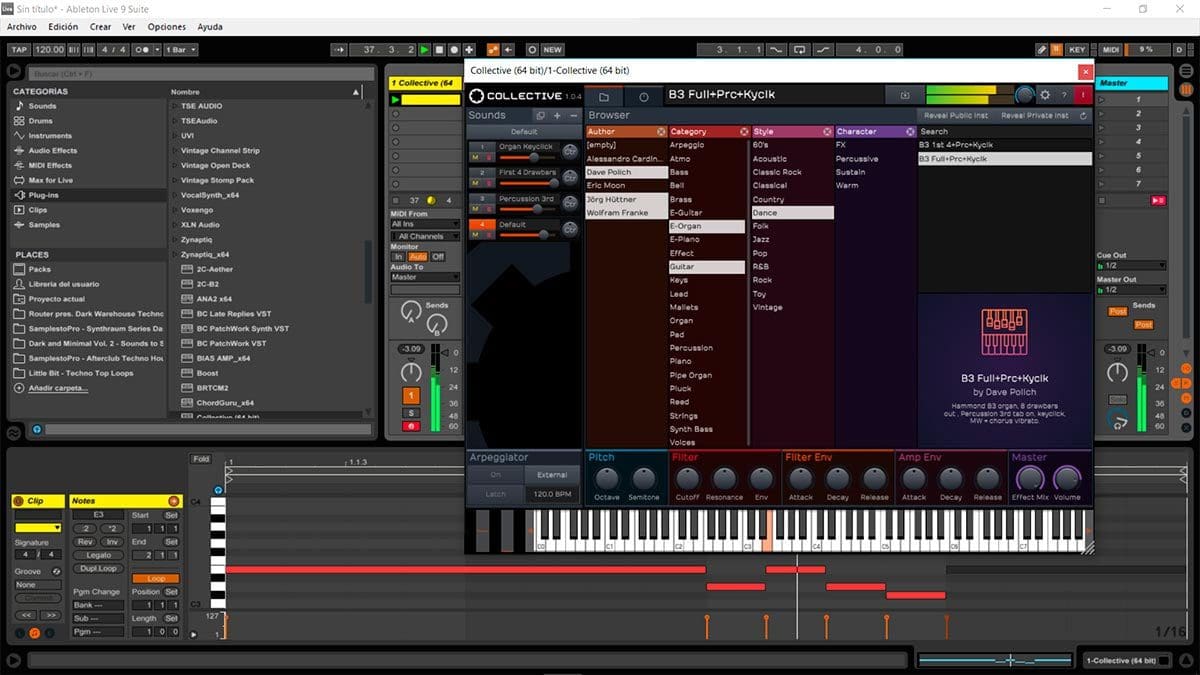Image resolution: width=1200 pixels, height=675 pixels.
Task: Click the Reveal Public Inst button
Action: (955, 116)
